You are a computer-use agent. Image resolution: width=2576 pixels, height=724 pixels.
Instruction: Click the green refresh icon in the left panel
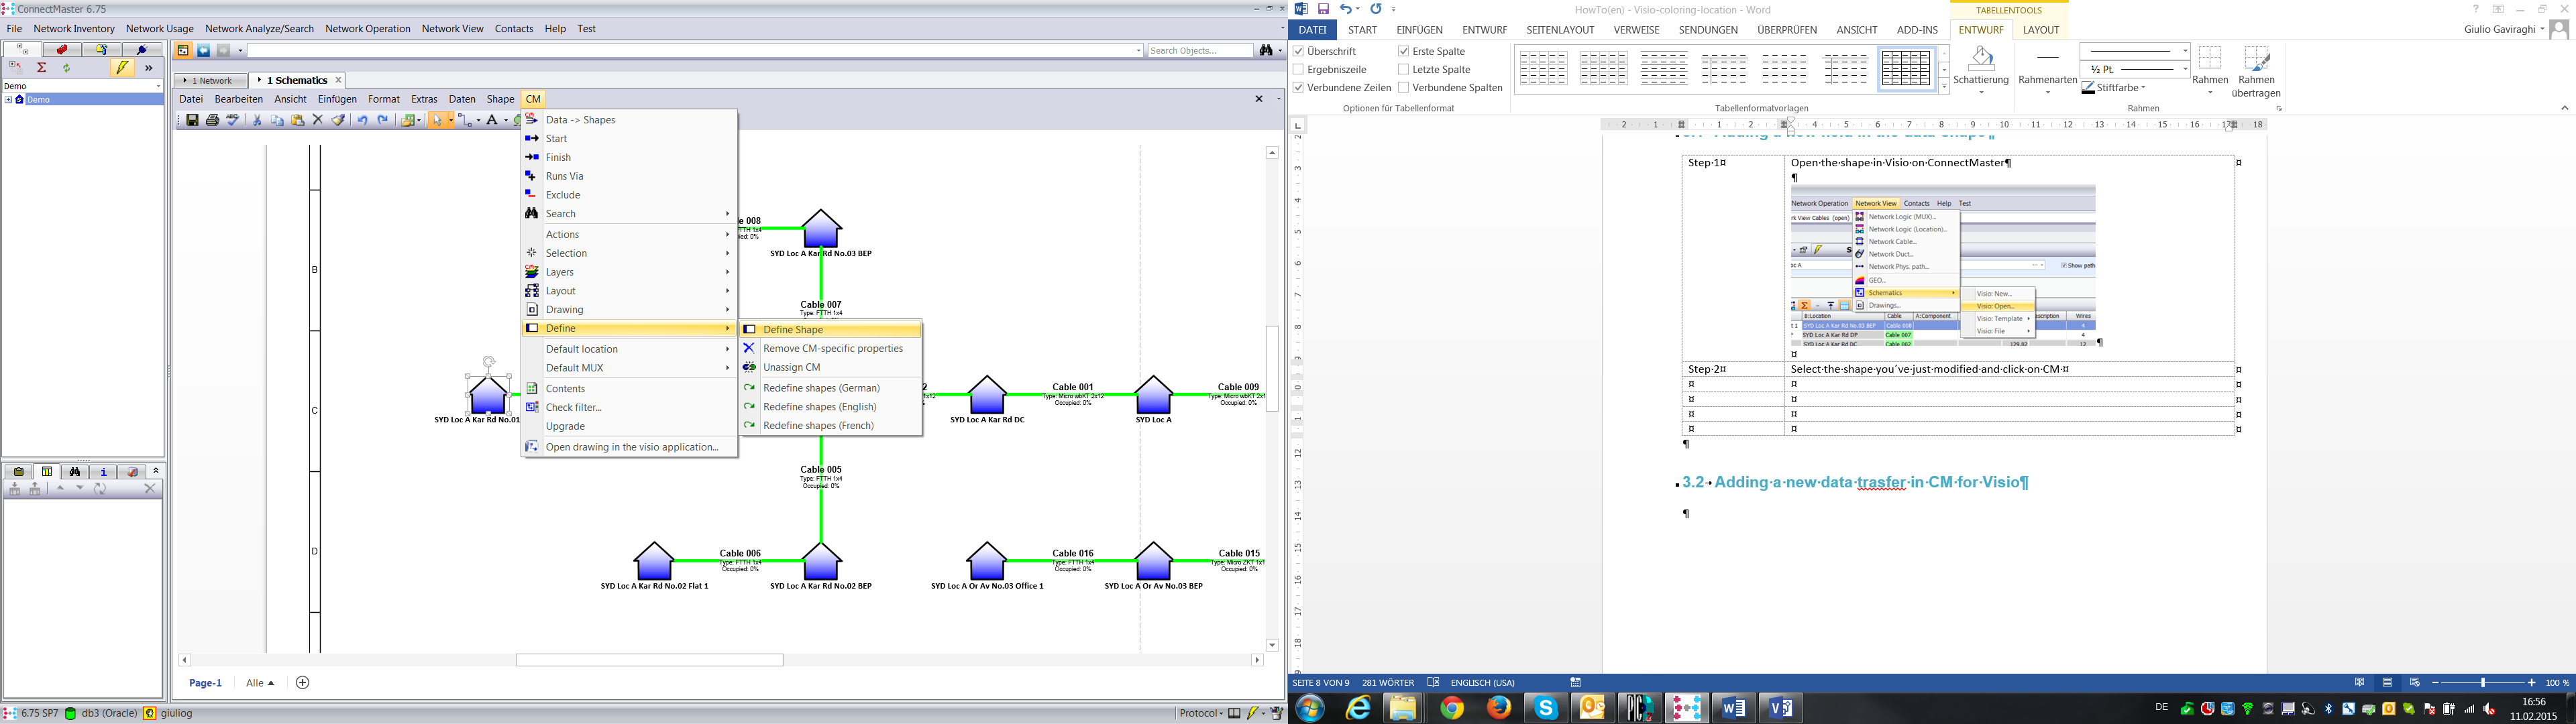click(x=66, y=68)
